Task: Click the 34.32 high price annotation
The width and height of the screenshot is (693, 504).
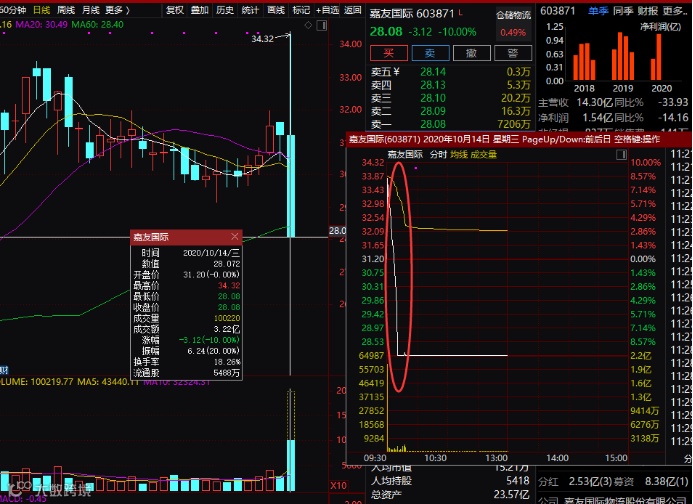Action: pyautogui.click(x=263, y=38)
